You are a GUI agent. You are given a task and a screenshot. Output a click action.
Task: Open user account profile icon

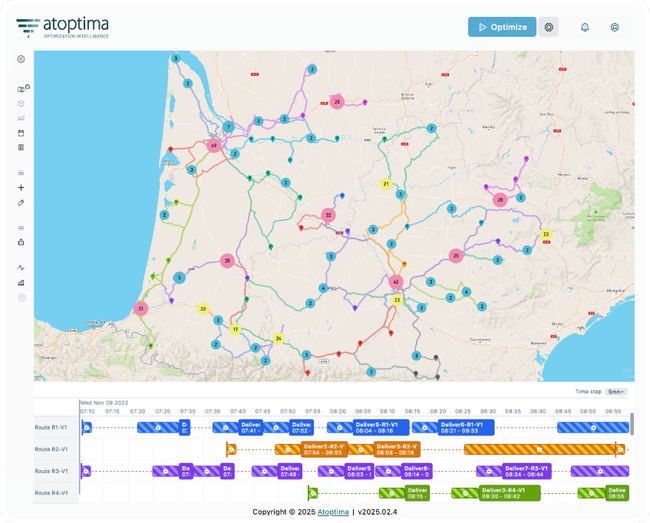tap(615, 27)
